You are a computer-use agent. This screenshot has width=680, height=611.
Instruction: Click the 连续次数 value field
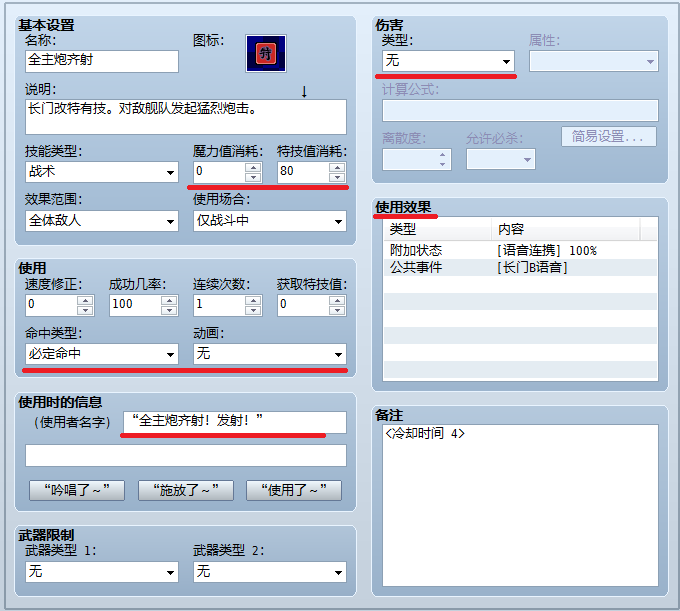point(219,305)
